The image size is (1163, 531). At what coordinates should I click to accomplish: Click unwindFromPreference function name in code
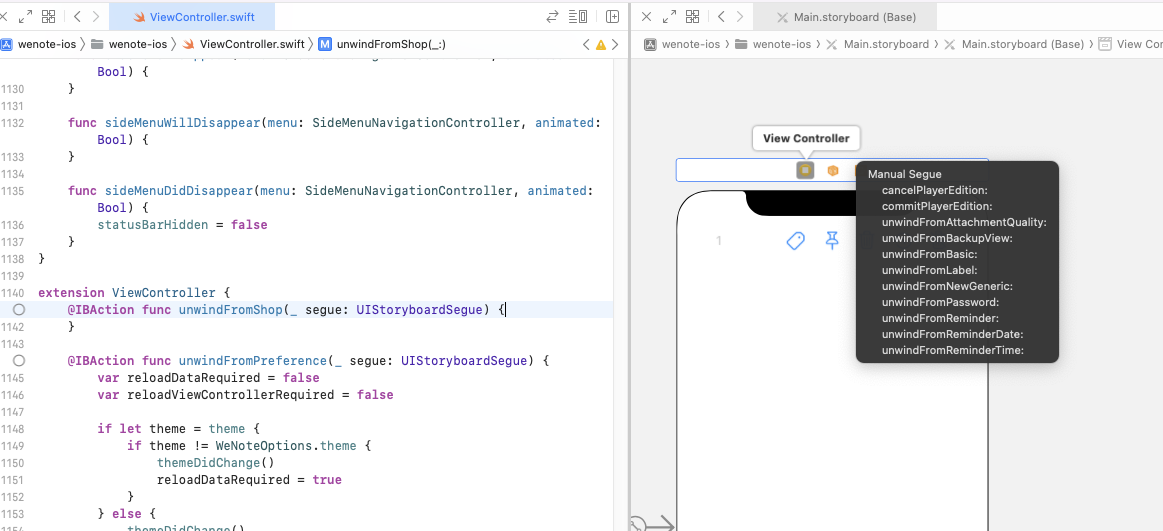click(x=252, y=360)
